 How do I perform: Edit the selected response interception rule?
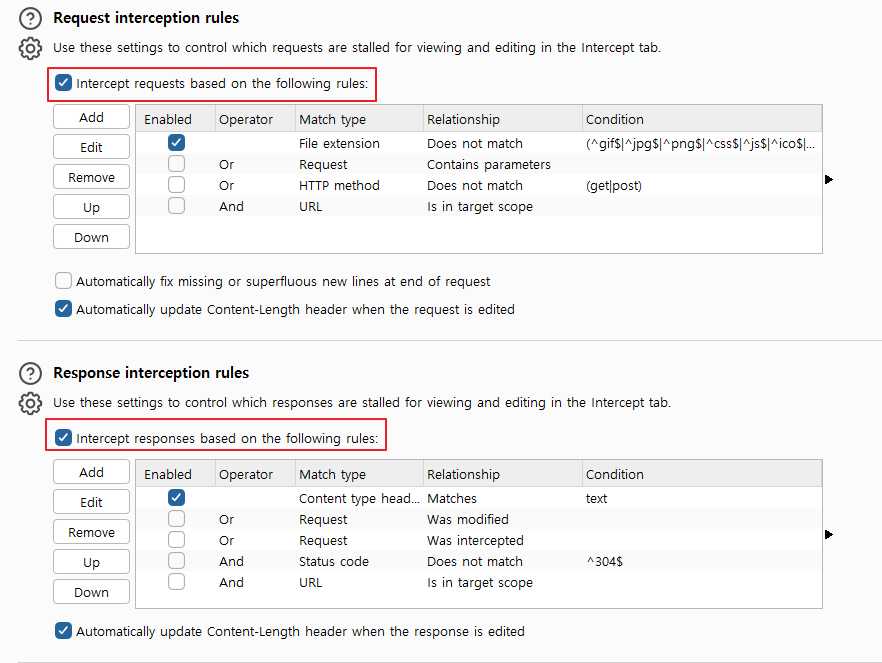(x=91, y=502)
